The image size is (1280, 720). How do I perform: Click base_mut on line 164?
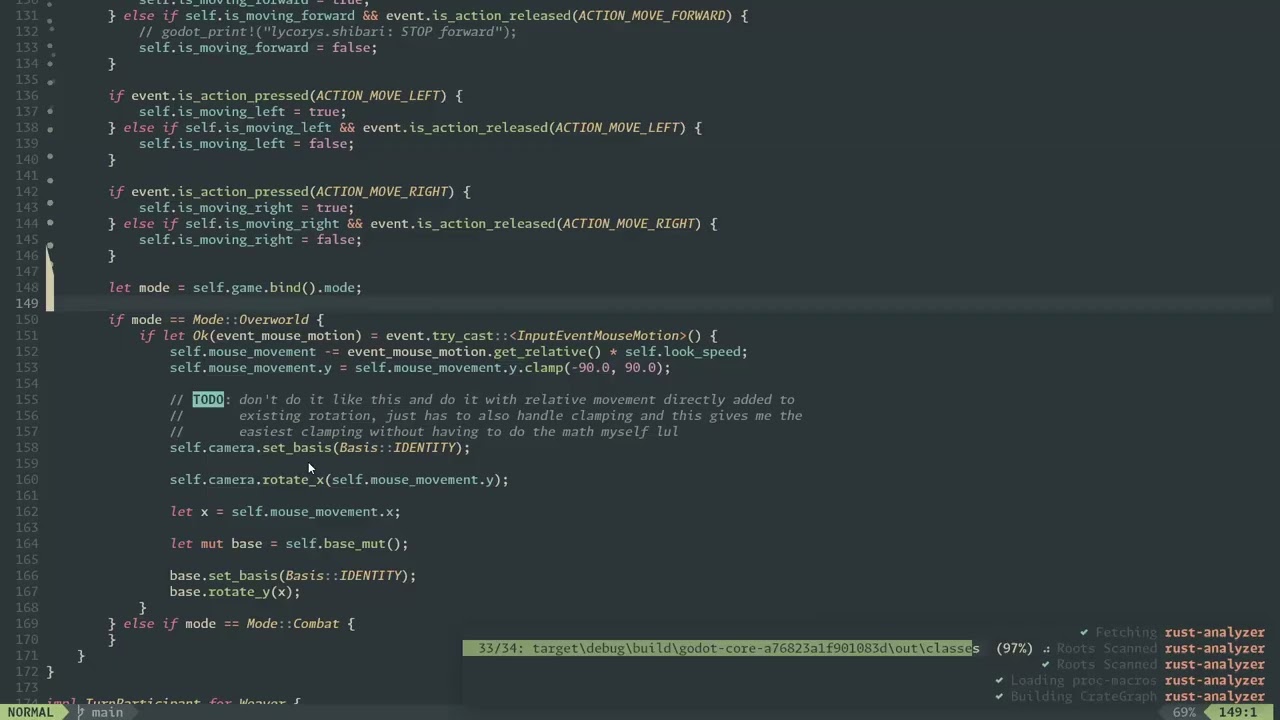pyautogui.click(x=354, y=543)
